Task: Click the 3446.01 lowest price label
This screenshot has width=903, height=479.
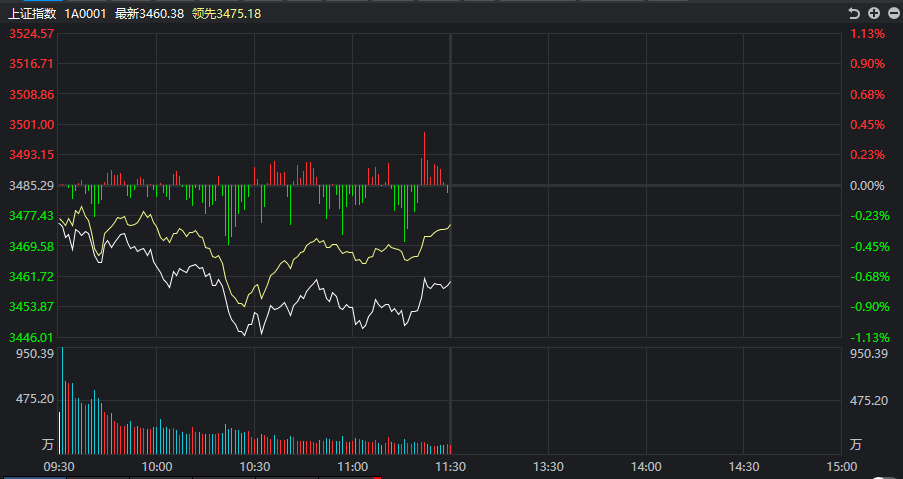Action: click(32, 337)
